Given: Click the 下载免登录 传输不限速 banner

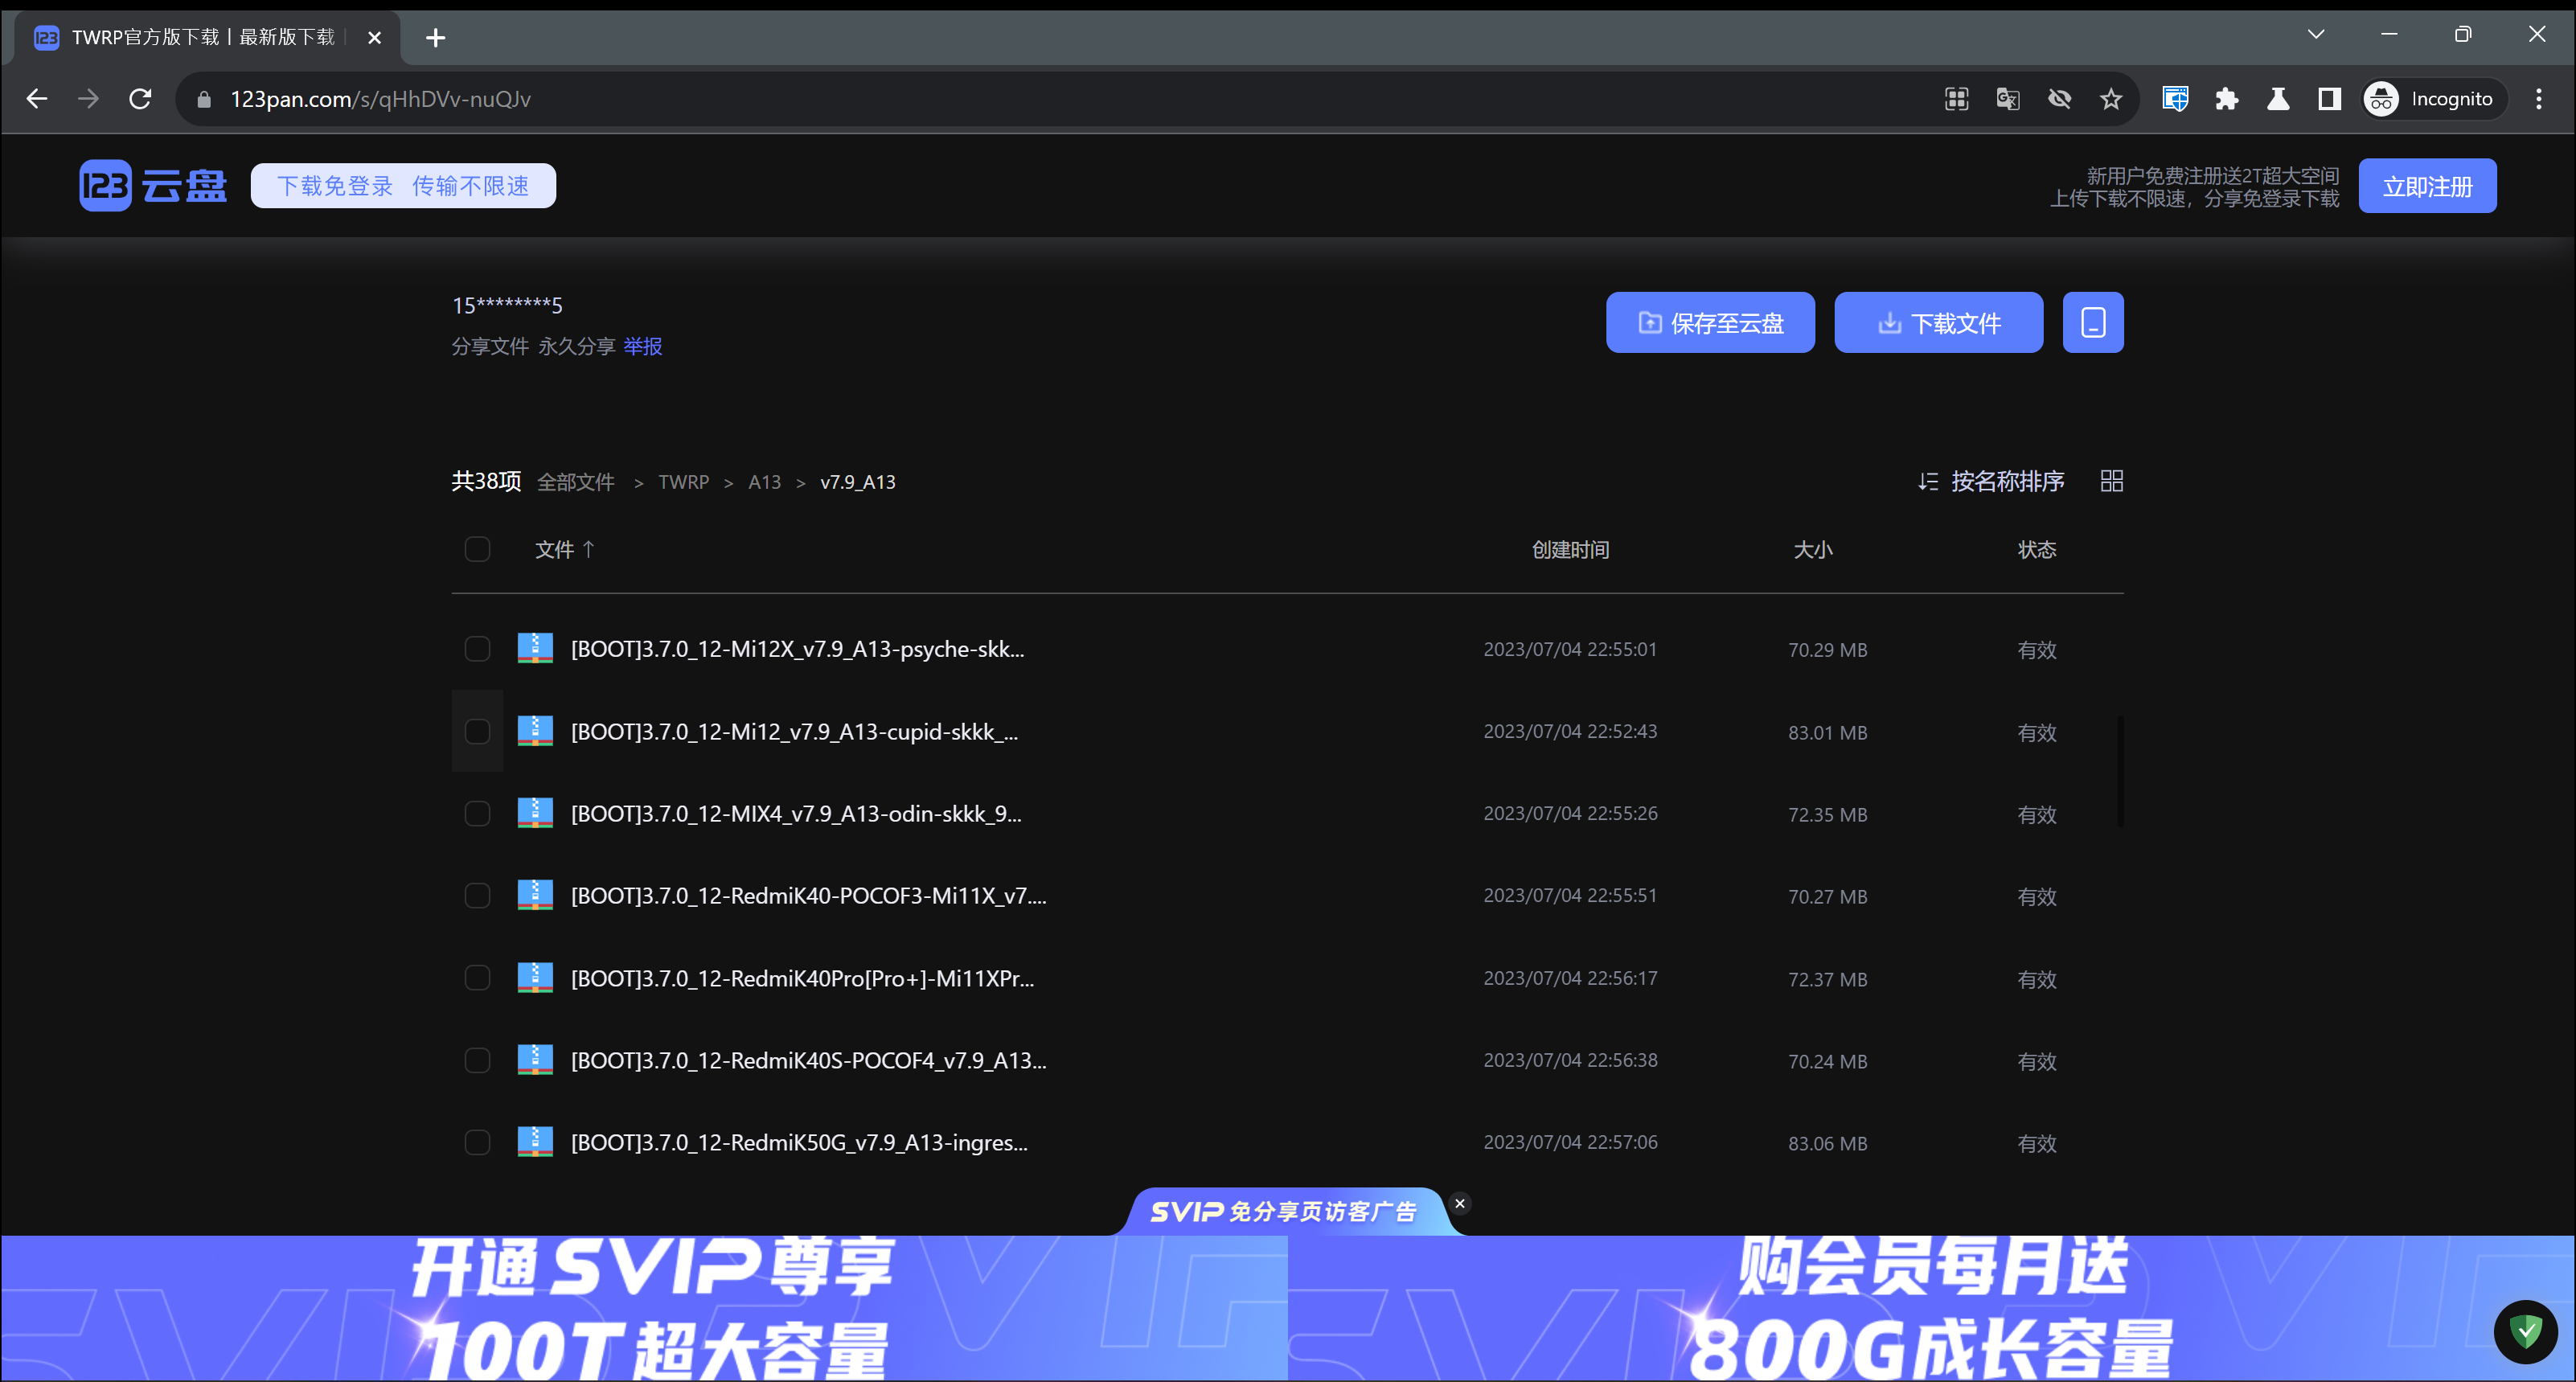Looking at the screenshot, I should pyautogui.click(x=403, y=186).
